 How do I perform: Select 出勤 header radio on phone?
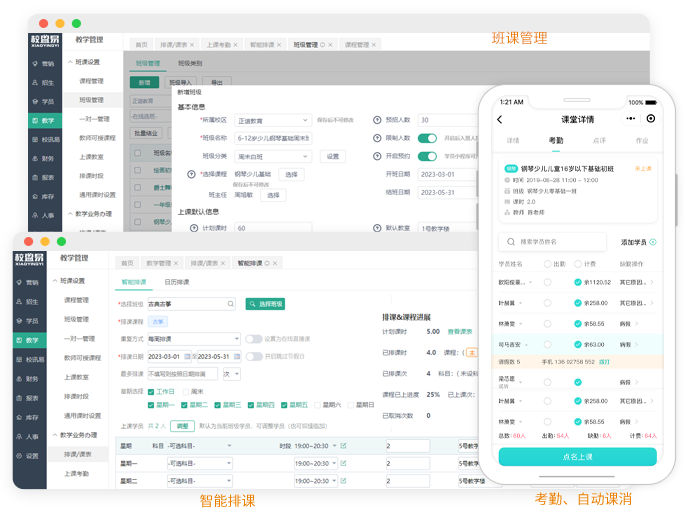pos(547,264)
